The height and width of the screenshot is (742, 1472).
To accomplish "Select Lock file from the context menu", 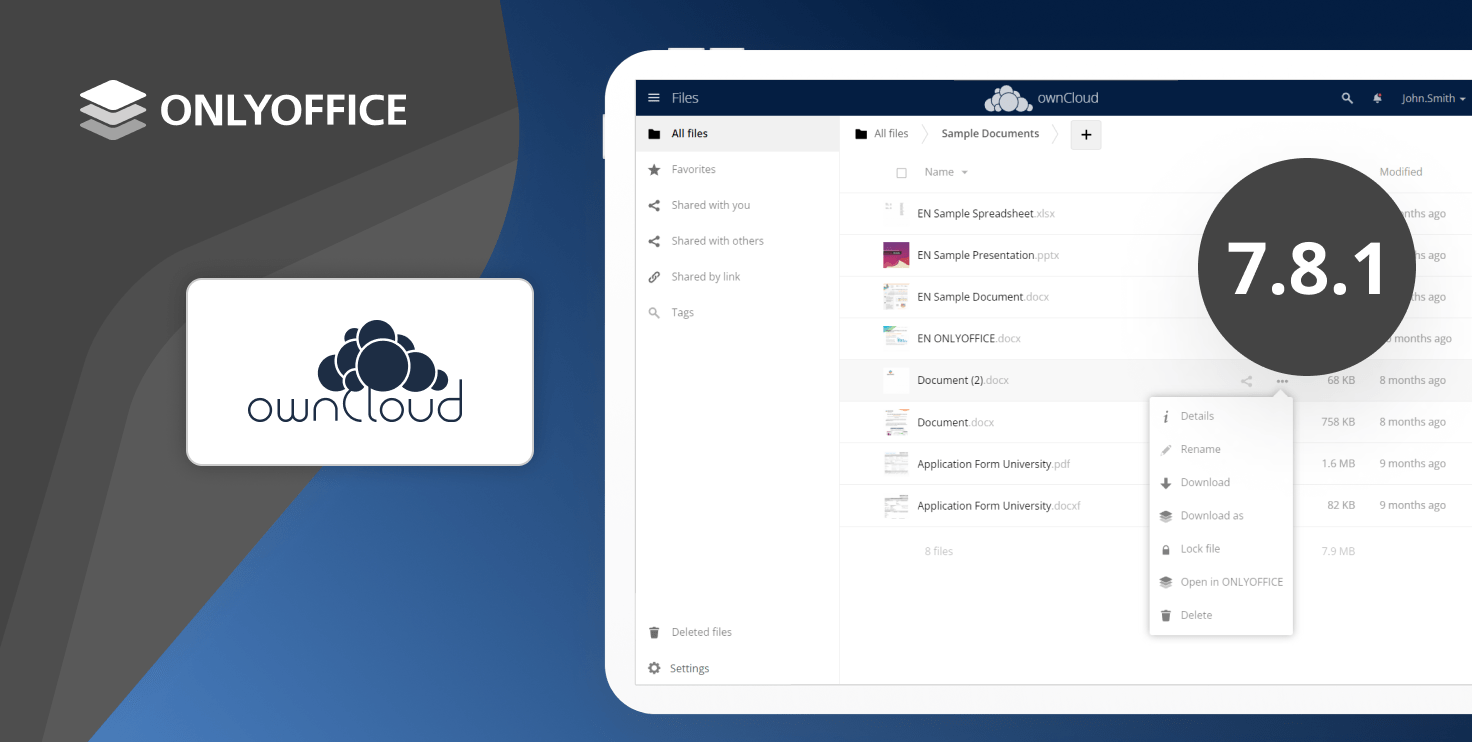I will click(1199, 548).
